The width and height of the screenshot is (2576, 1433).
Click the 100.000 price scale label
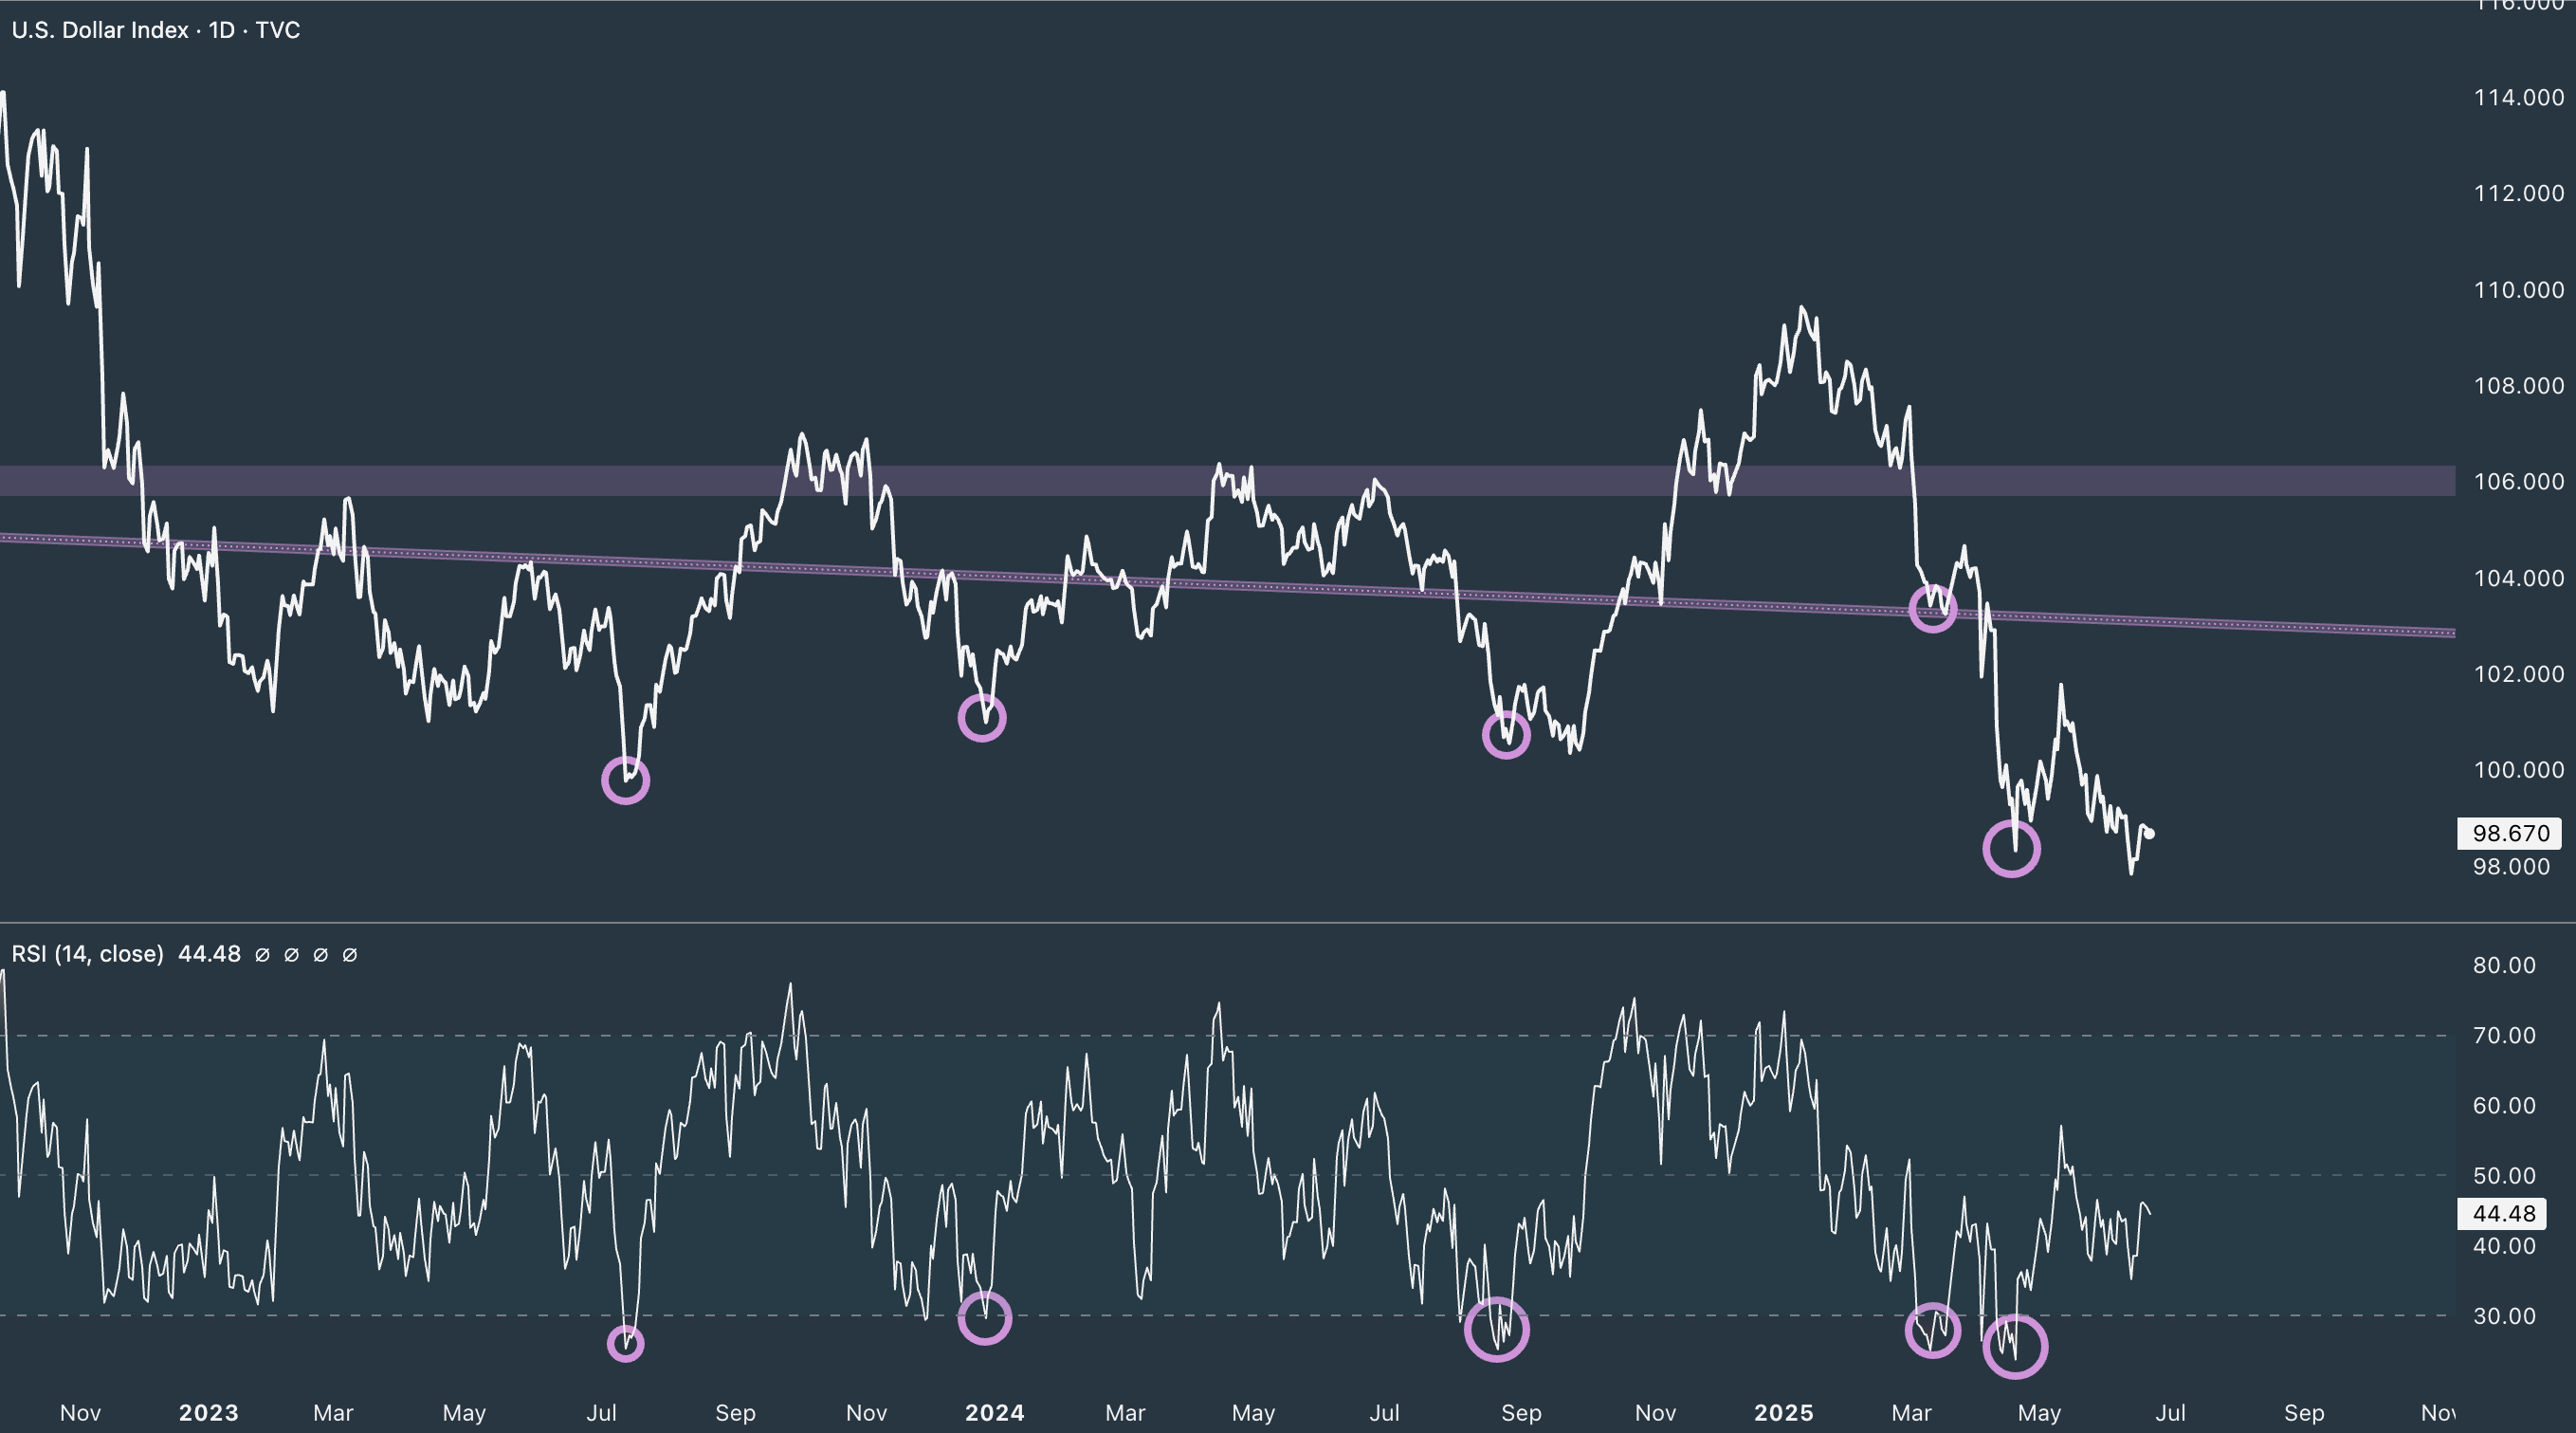click(x=2518, y=770)
